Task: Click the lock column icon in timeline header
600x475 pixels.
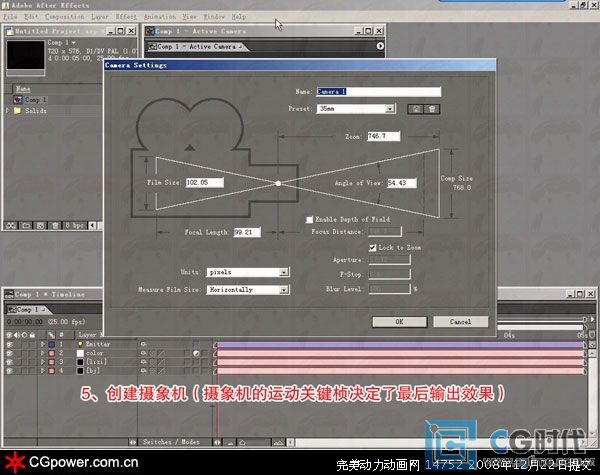Action: coord(33,335)
